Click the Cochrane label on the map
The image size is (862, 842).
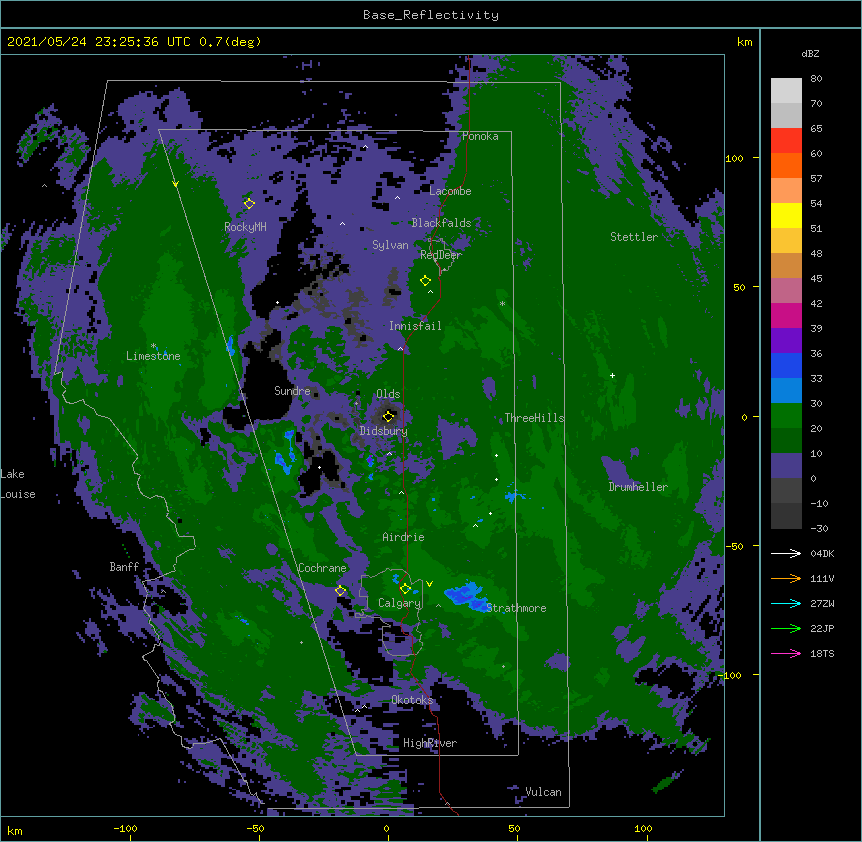click(322, 568)
